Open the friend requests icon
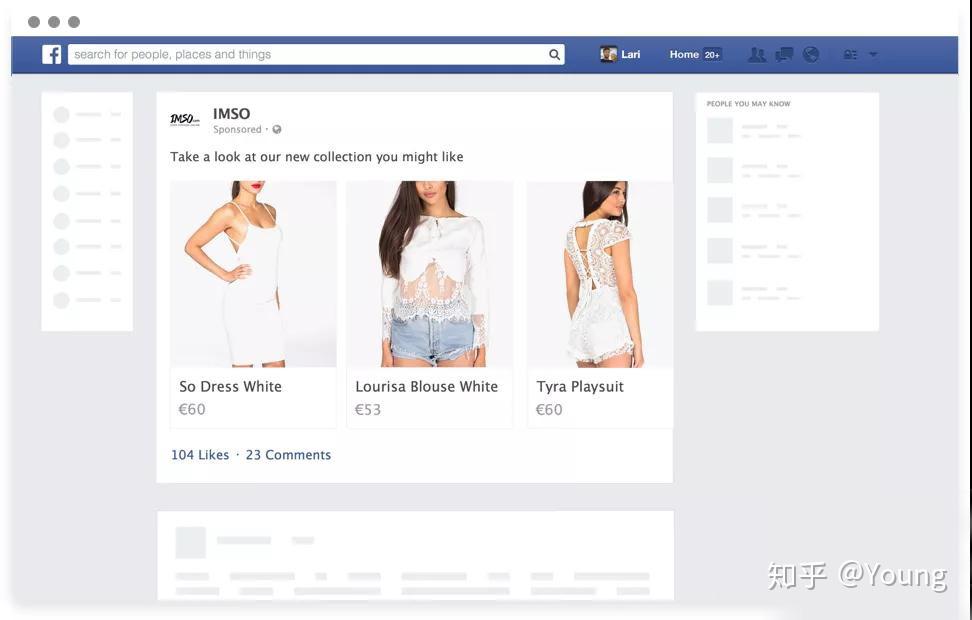The image size is (972, 620). tap(757, 55)
